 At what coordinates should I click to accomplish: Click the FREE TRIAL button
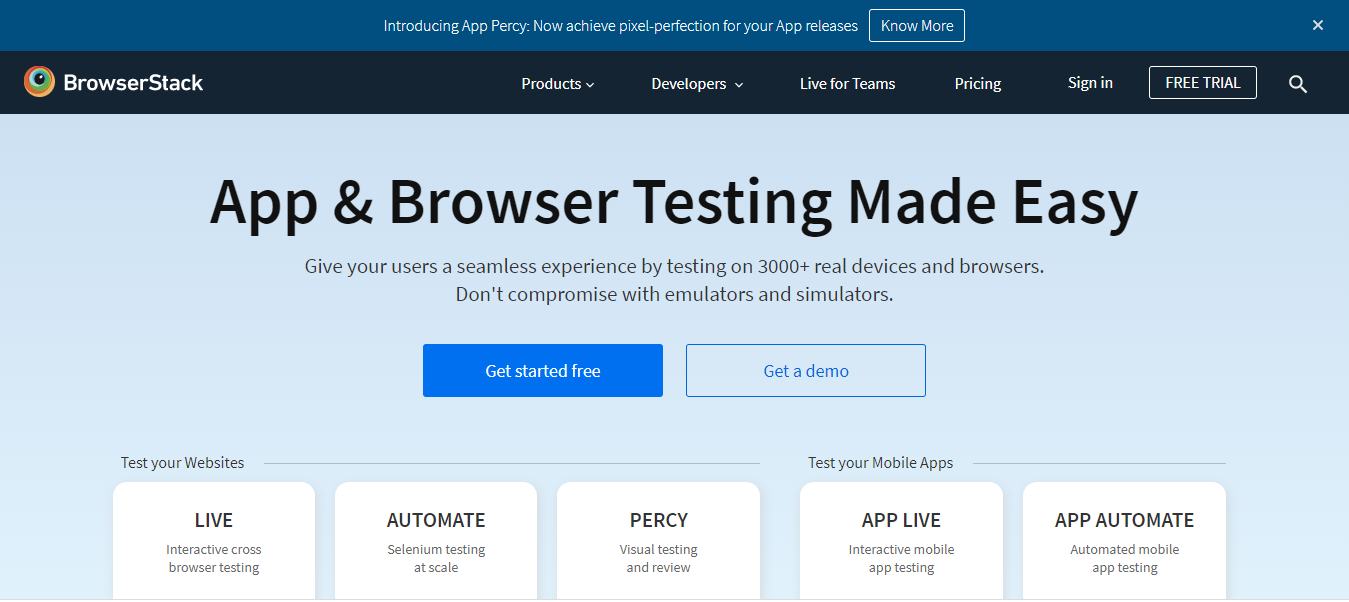click(x=1203, y=83)
